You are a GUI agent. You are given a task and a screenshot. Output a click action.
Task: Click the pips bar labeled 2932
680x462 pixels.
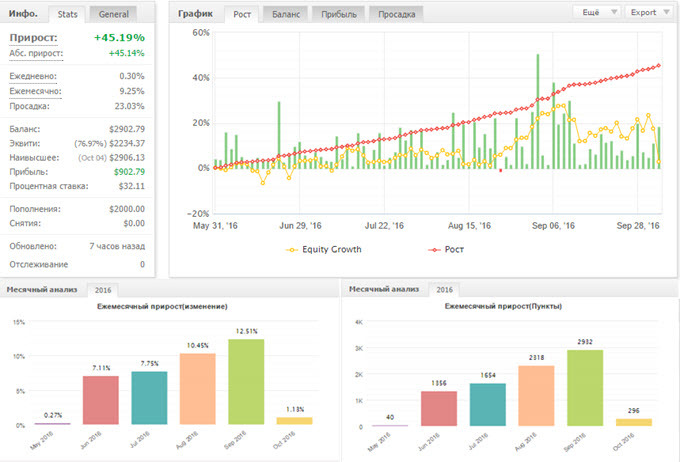click(585, 388)
